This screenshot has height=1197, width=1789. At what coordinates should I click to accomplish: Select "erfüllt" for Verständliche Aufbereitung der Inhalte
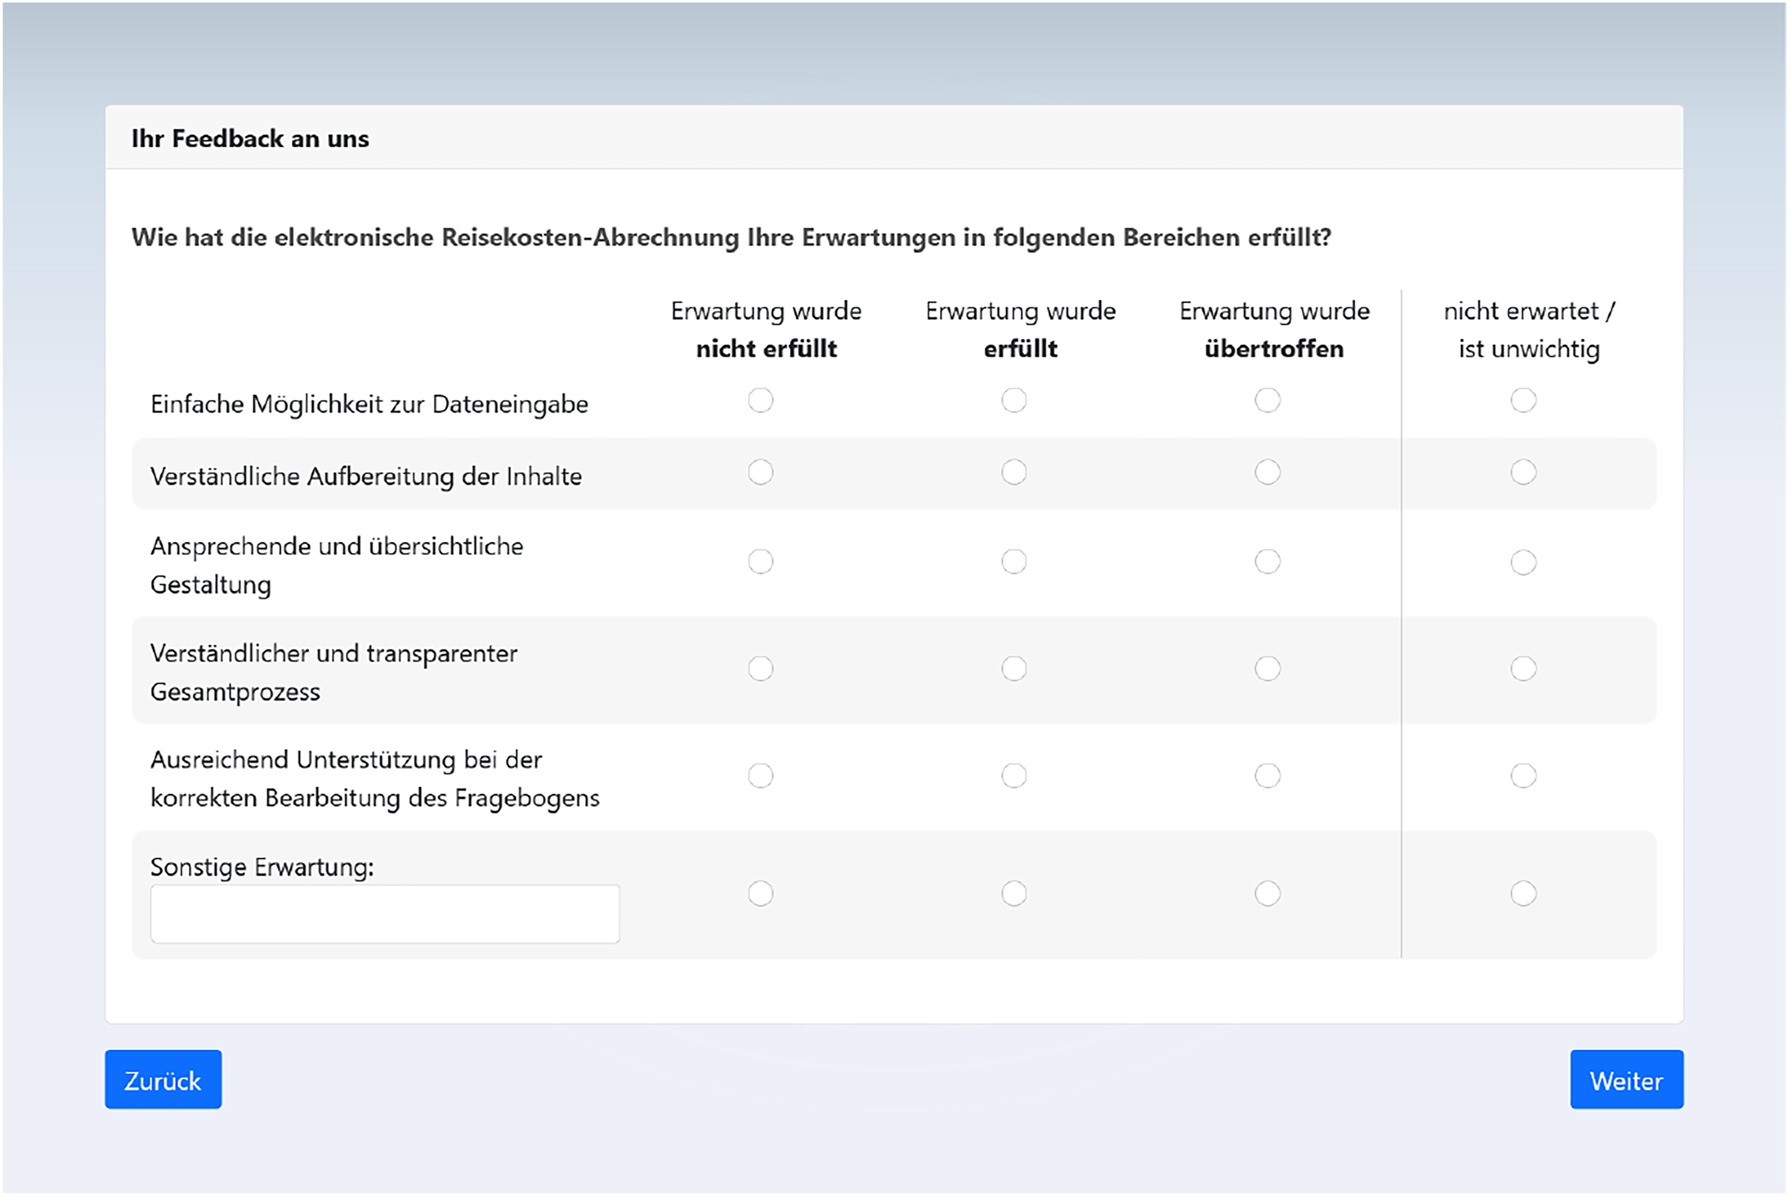click(1014, 471)
